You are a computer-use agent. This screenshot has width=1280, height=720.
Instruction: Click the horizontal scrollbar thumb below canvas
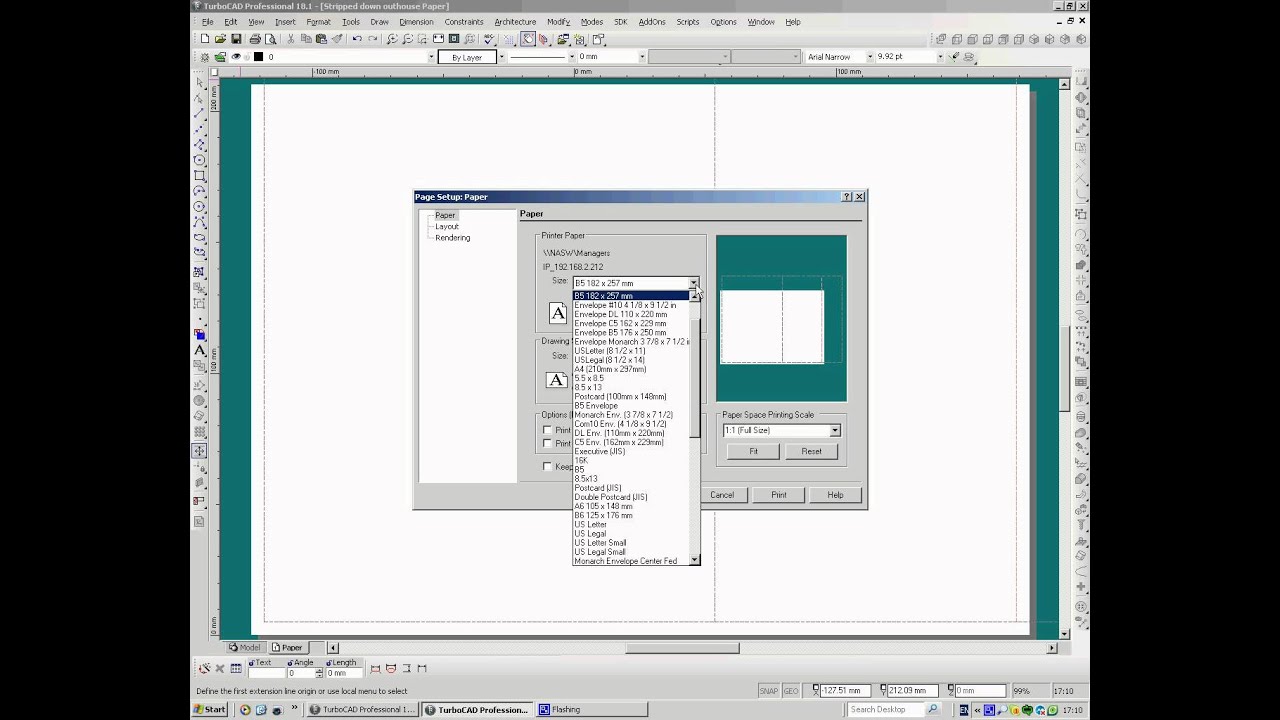[682, 648]
